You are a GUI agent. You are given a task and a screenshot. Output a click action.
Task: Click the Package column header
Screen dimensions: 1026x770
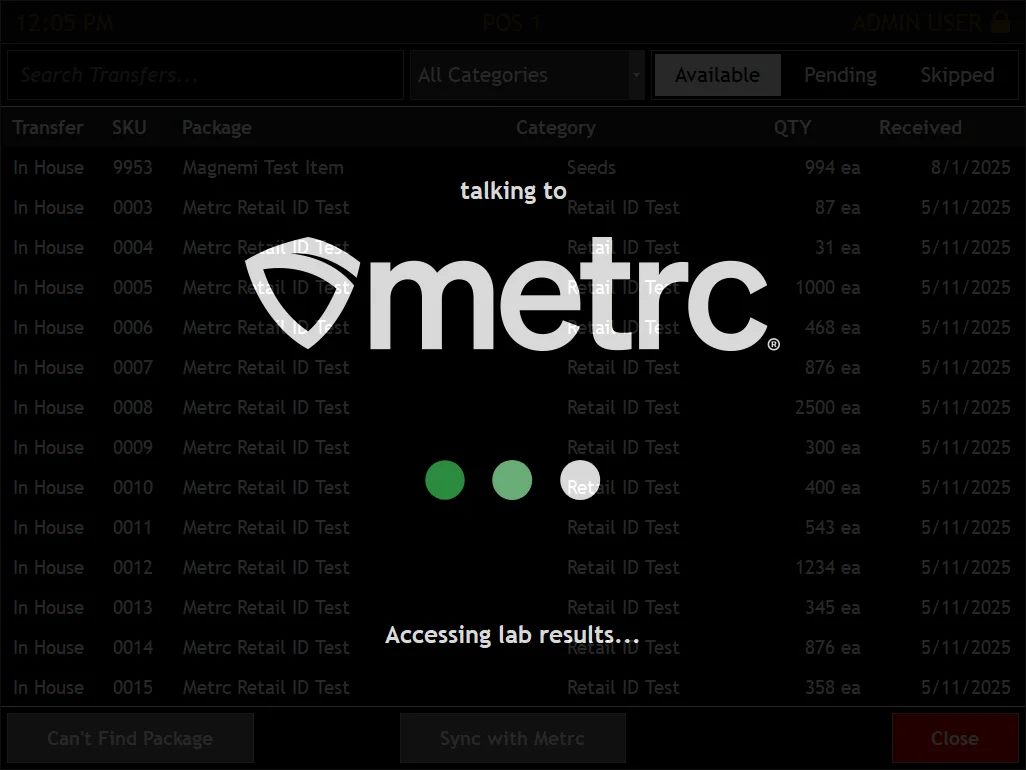pyautogui.click(x=217, y=128)
